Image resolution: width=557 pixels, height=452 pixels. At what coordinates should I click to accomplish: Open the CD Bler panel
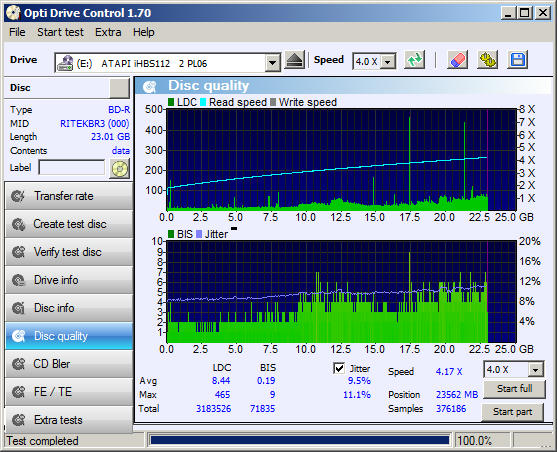[69, 364]
